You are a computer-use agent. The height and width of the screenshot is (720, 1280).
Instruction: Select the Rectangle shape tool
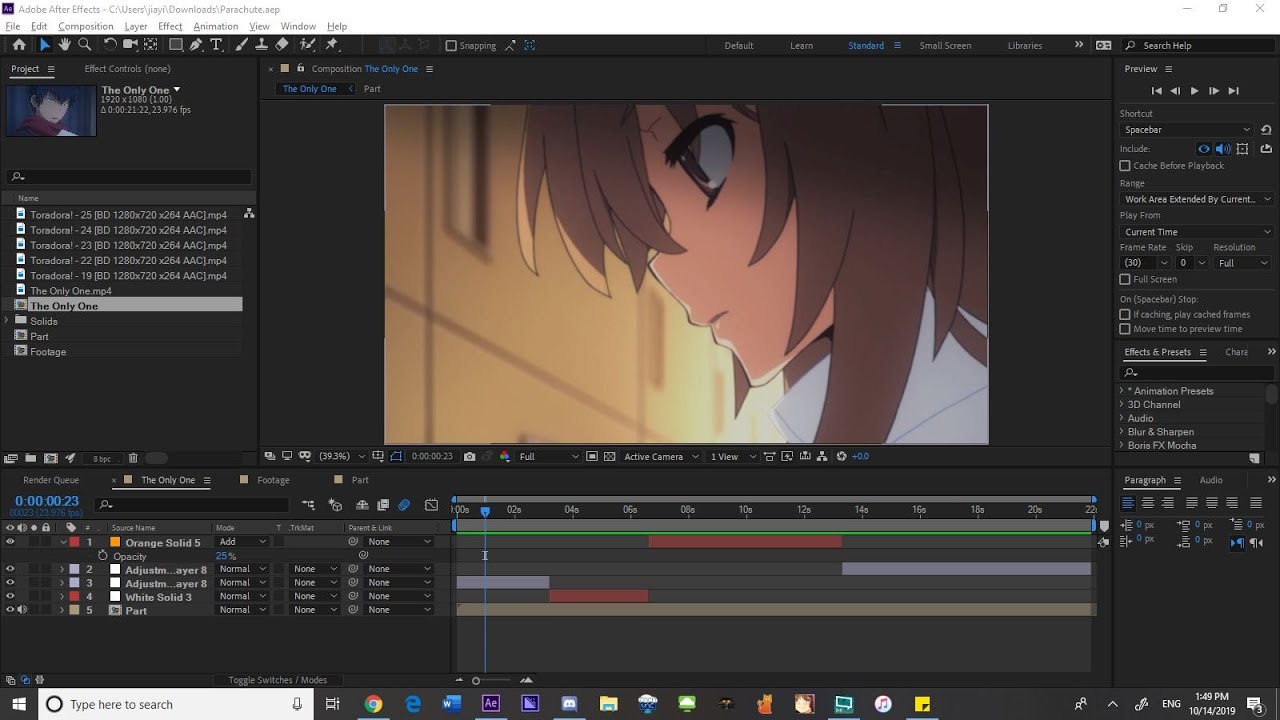[x=175, y=45]
